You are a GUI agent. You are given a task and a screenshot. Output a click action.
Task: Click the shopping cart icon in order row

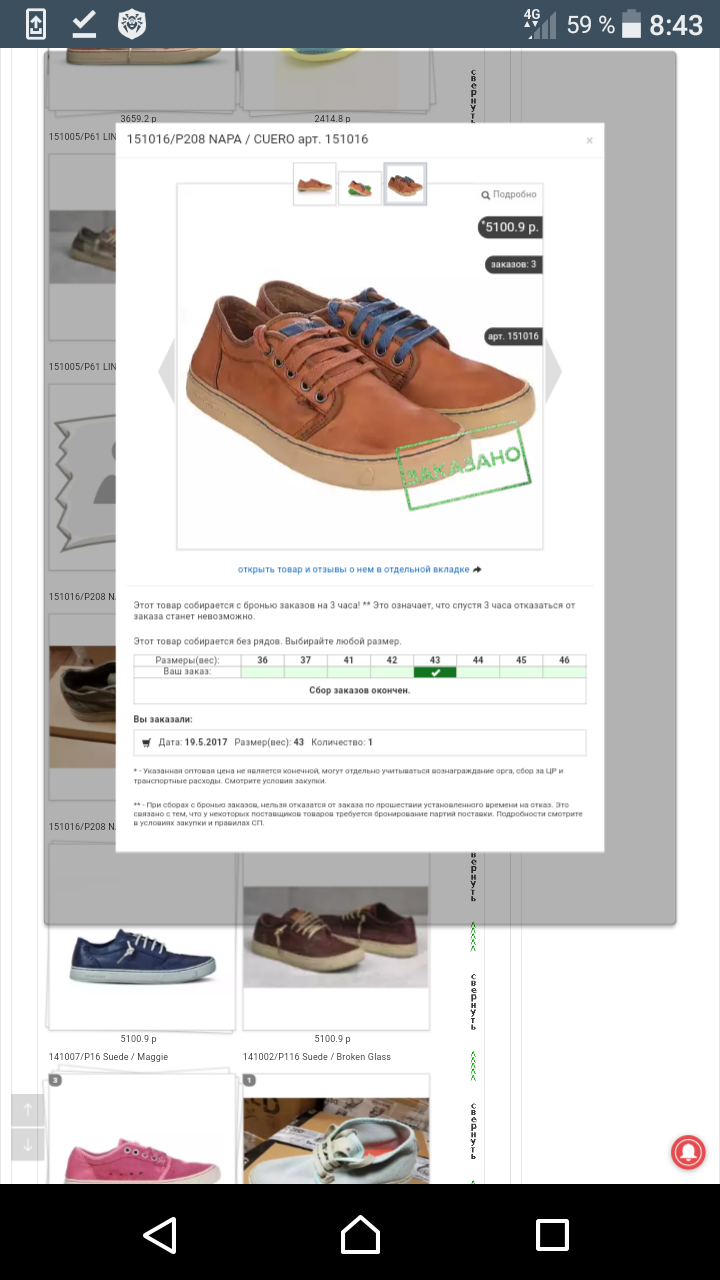click(147, 742)
